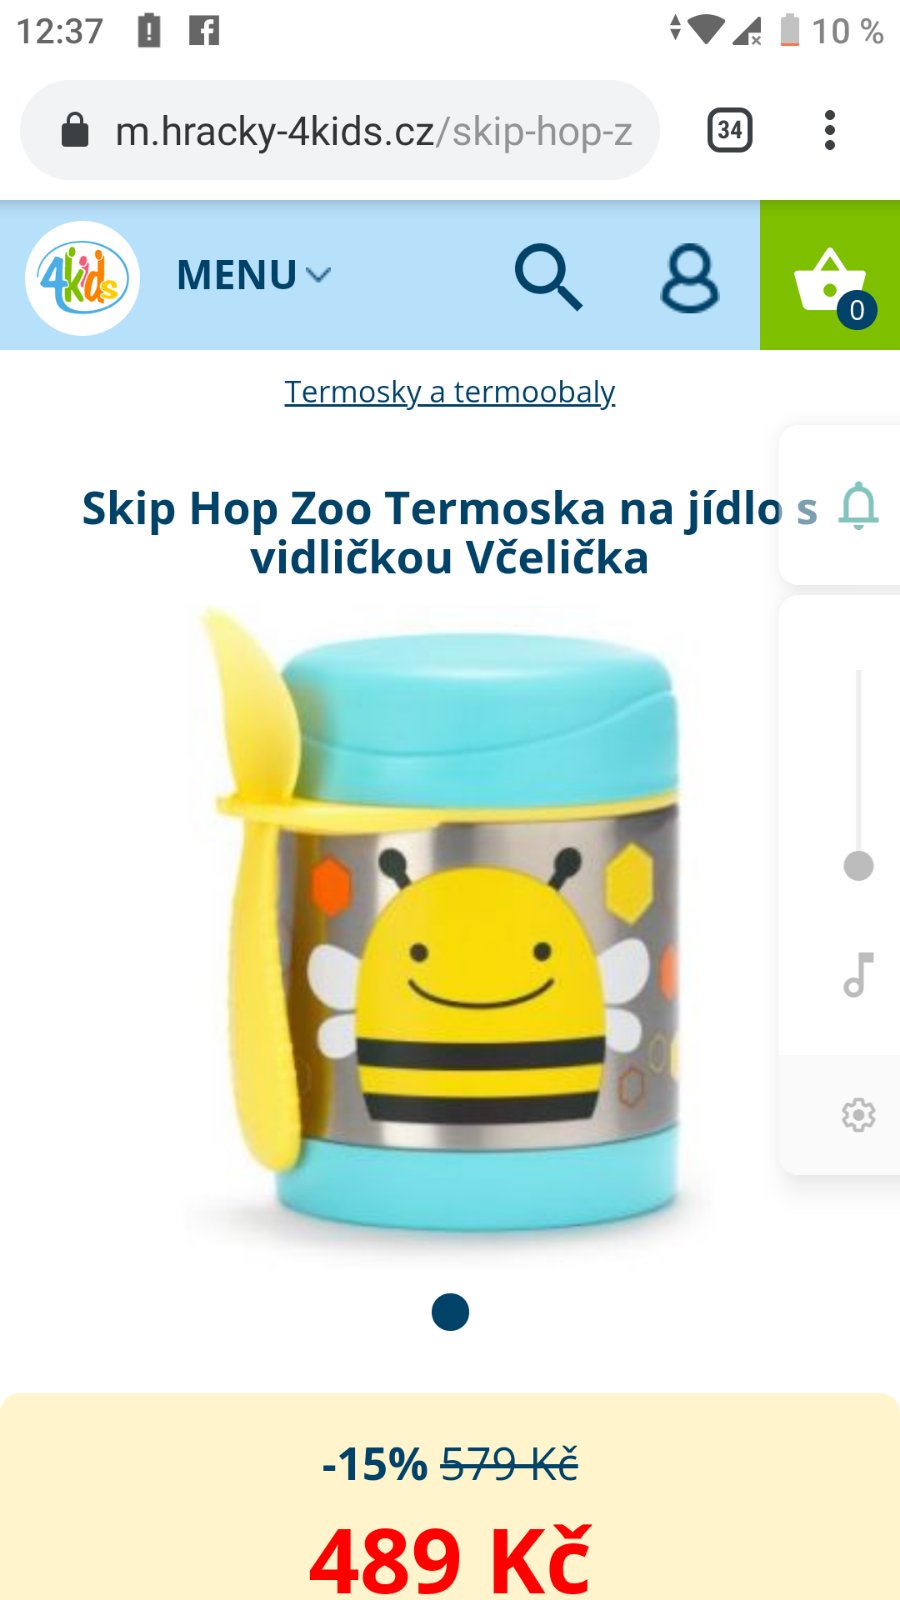Open browser three-dot menu
The width and height of the screenshot is (900, 1600).
829,130
